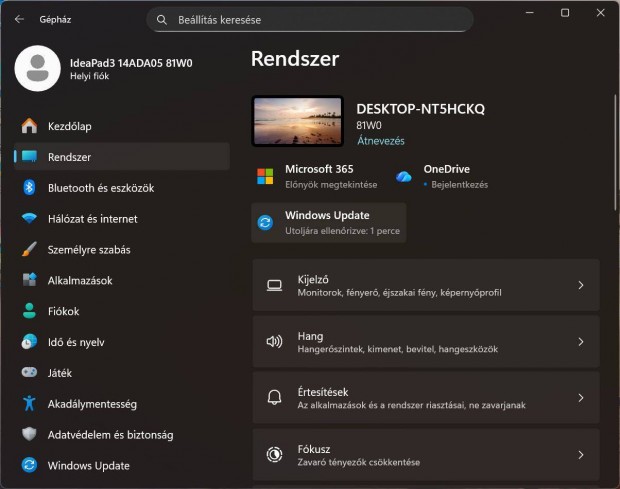Viewport: 620px width, 489px height.
Task: Click the Microsoft 365 logo icon
Action: [265, 176]
